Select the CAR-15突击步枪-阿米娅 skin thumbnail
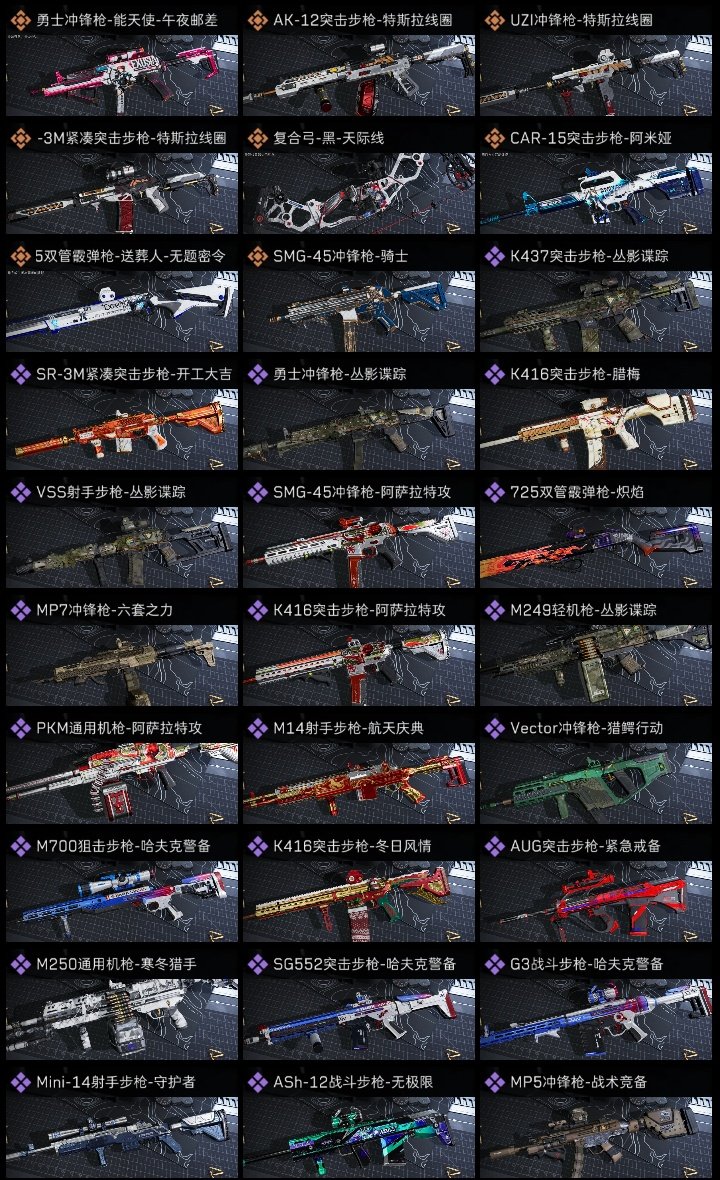 click(596, 193)
